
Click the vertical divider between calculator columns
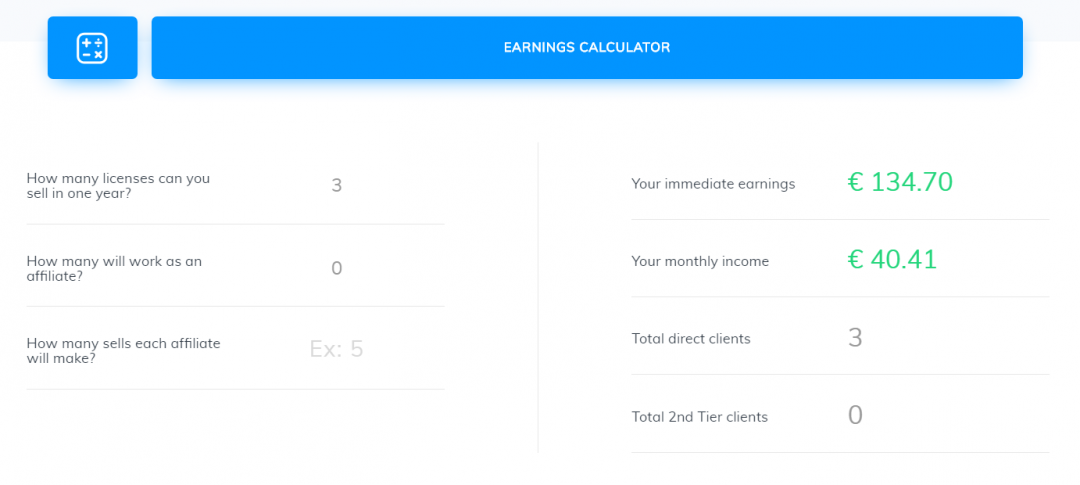[x=538, y=300]
